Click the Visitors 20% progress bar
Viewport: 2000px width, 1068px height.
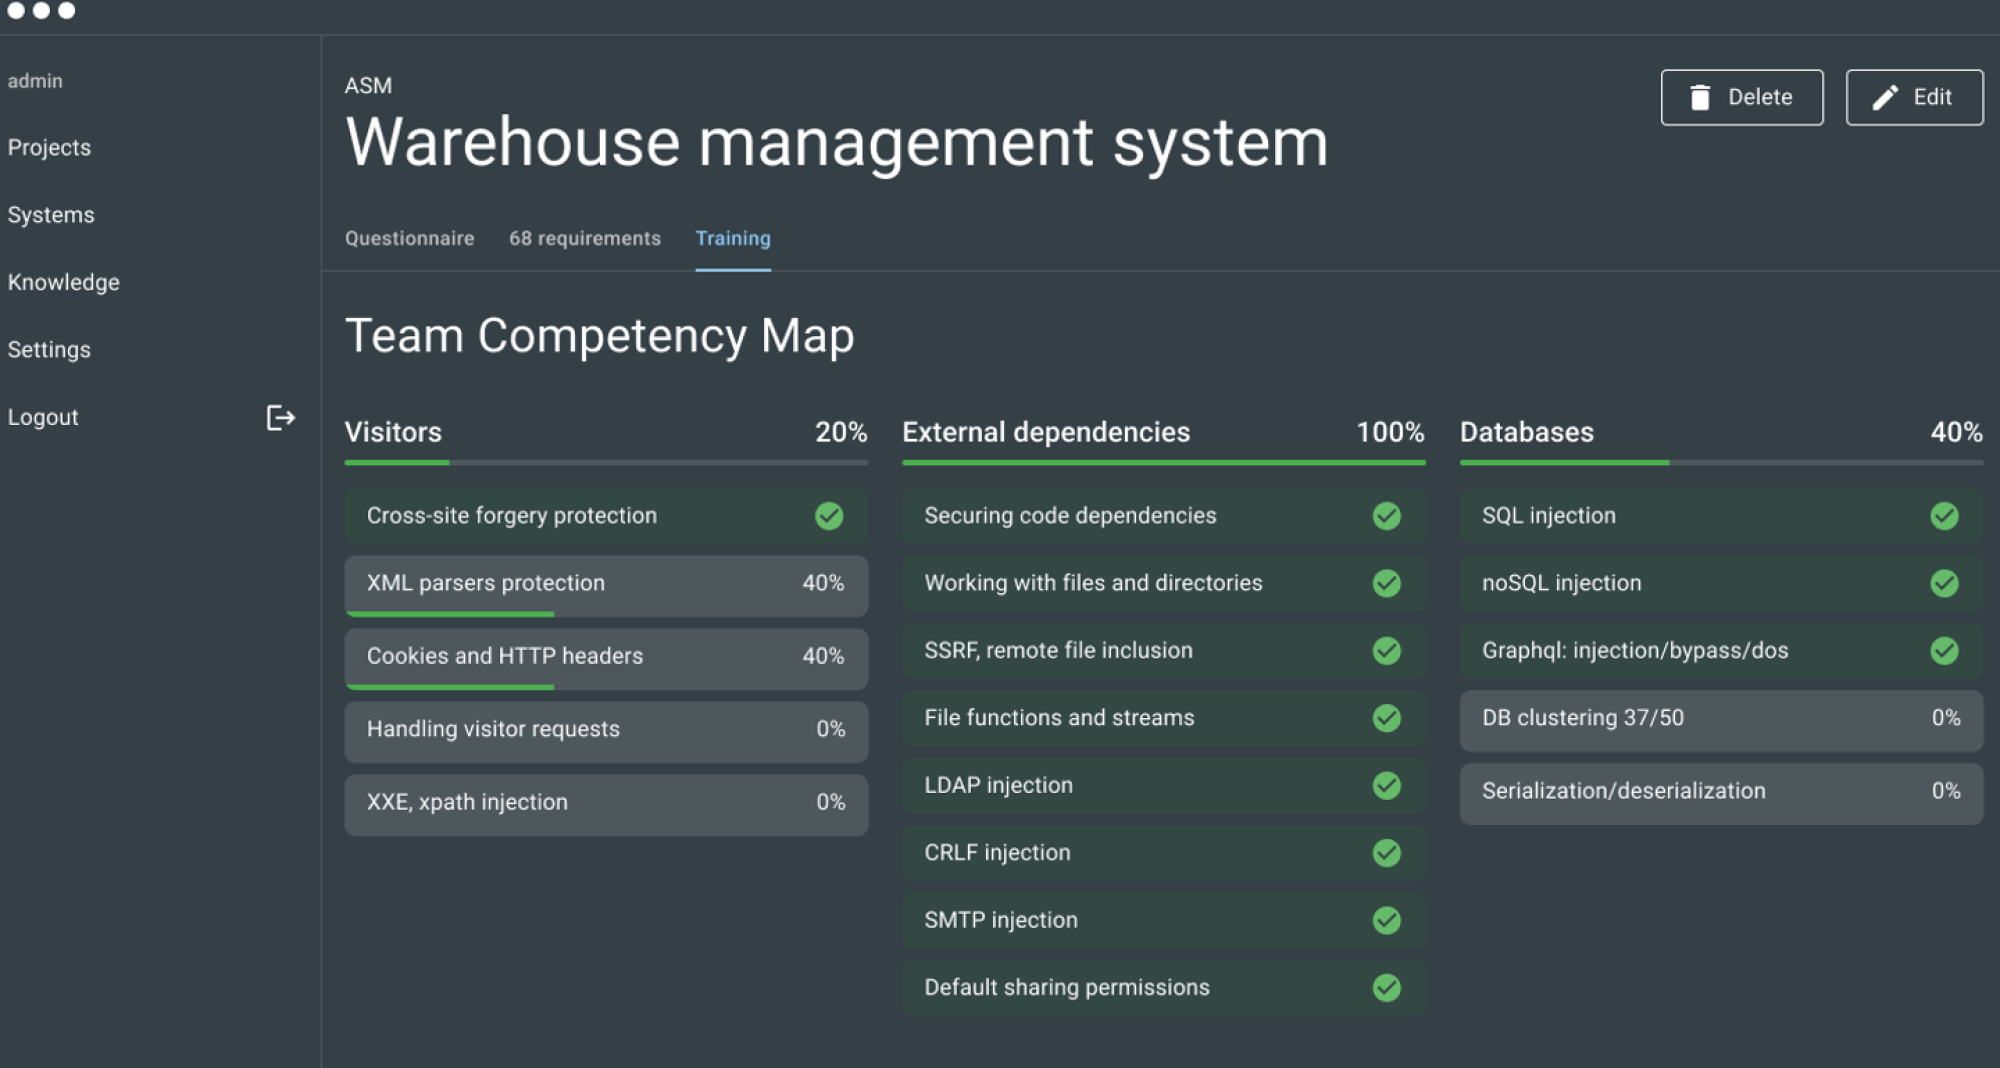(x=605, y=462)
